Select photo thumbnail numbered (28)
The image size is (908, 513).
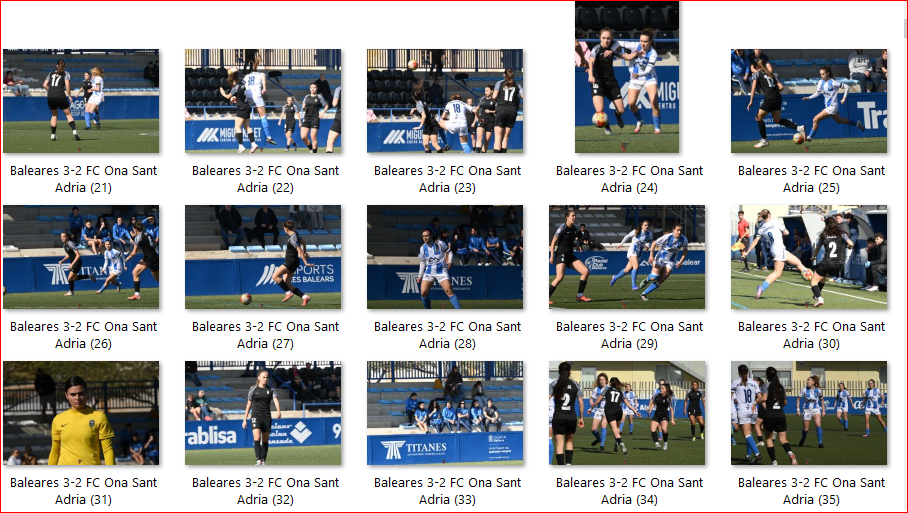[x=445, y=257]
